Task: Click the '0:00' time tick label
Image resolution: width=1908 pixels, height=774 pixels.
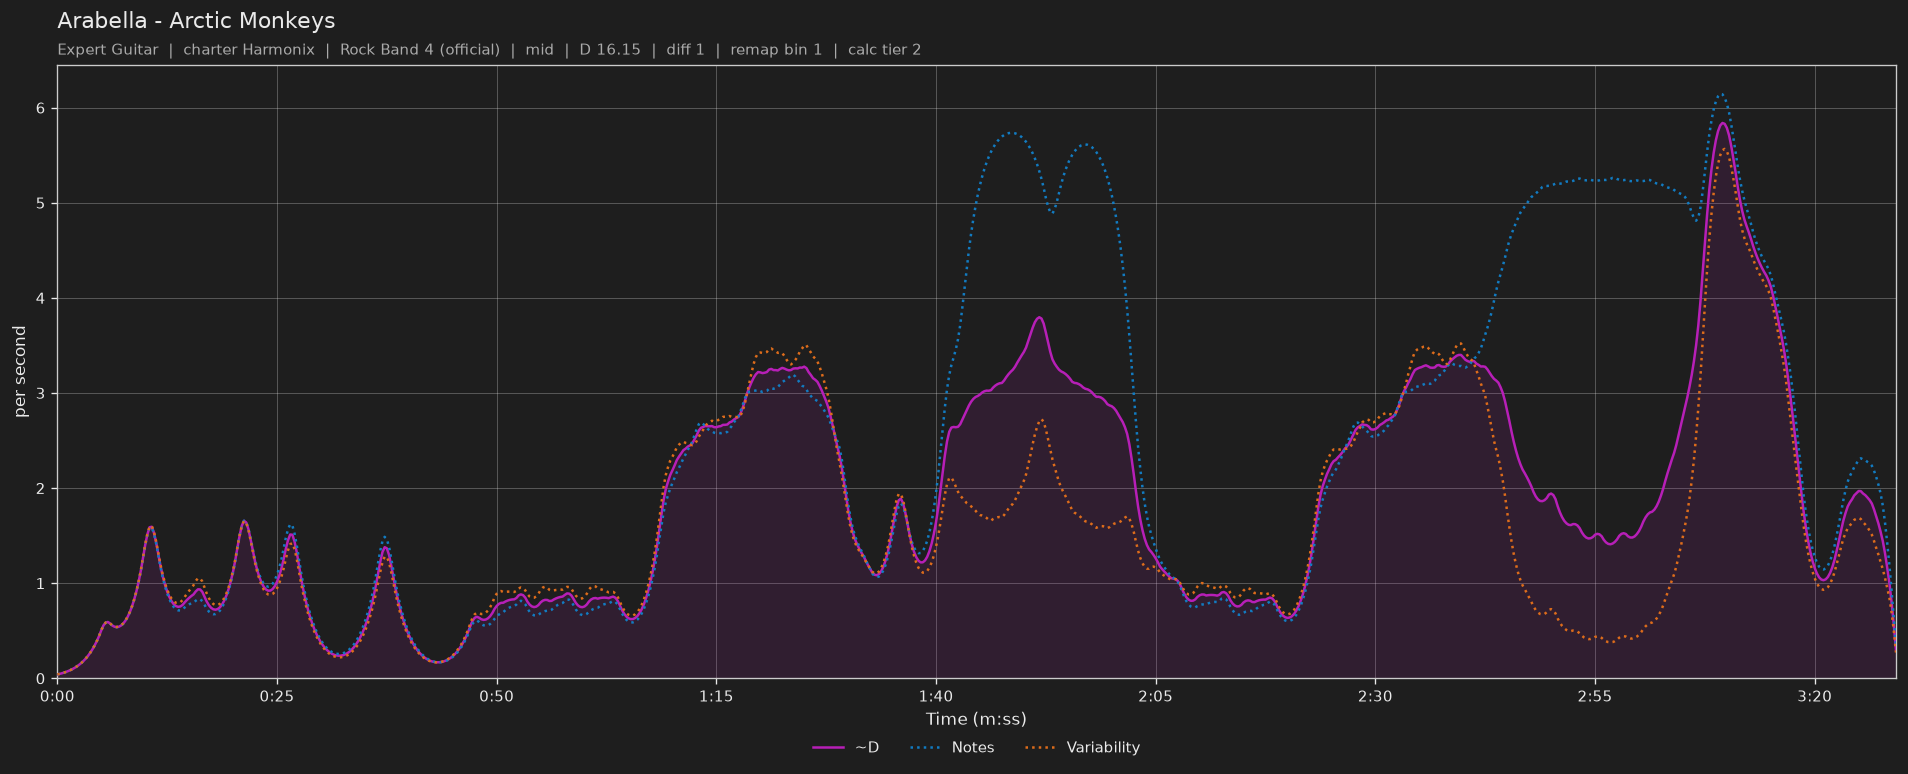Action: click(x=57, y=696)
